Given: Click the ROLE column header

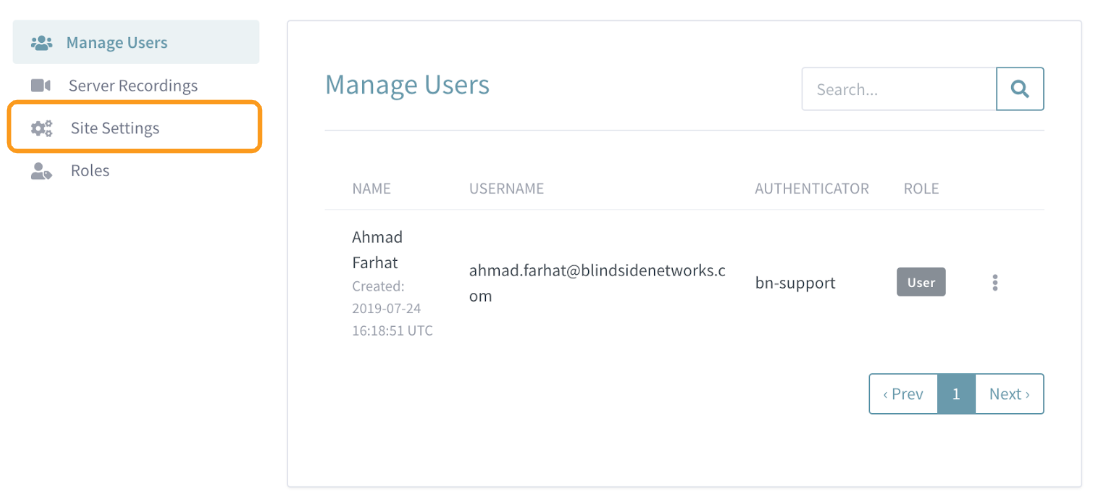Looking at the screenshot, I should coord(921,189).
